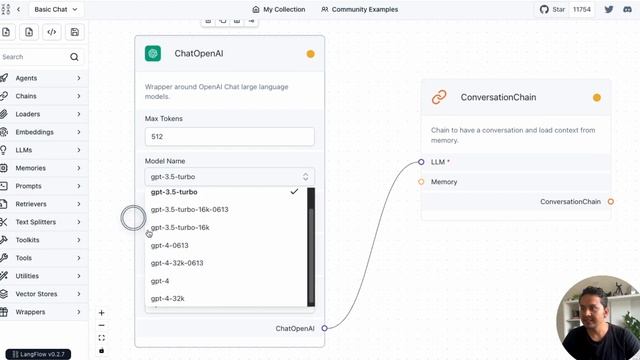Click the LLM input handle on ConversationChain
The image size is (640, 360).
421,162
